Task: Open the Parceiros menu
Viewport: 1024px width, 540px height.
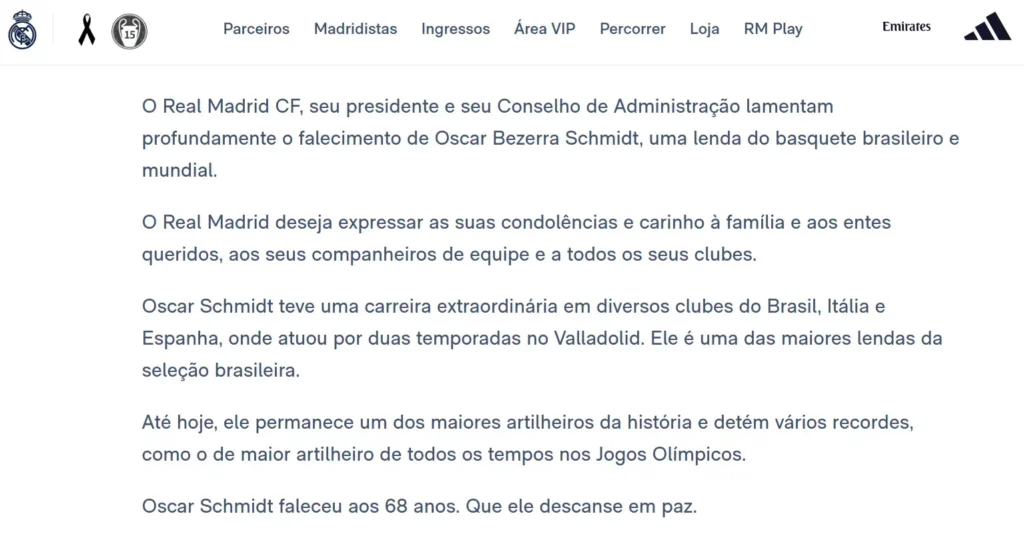Action: click(256, 29)
